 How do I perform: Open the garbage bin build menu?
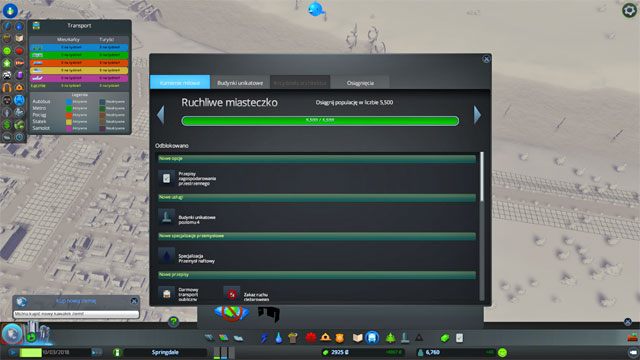(x=293, y=338)
